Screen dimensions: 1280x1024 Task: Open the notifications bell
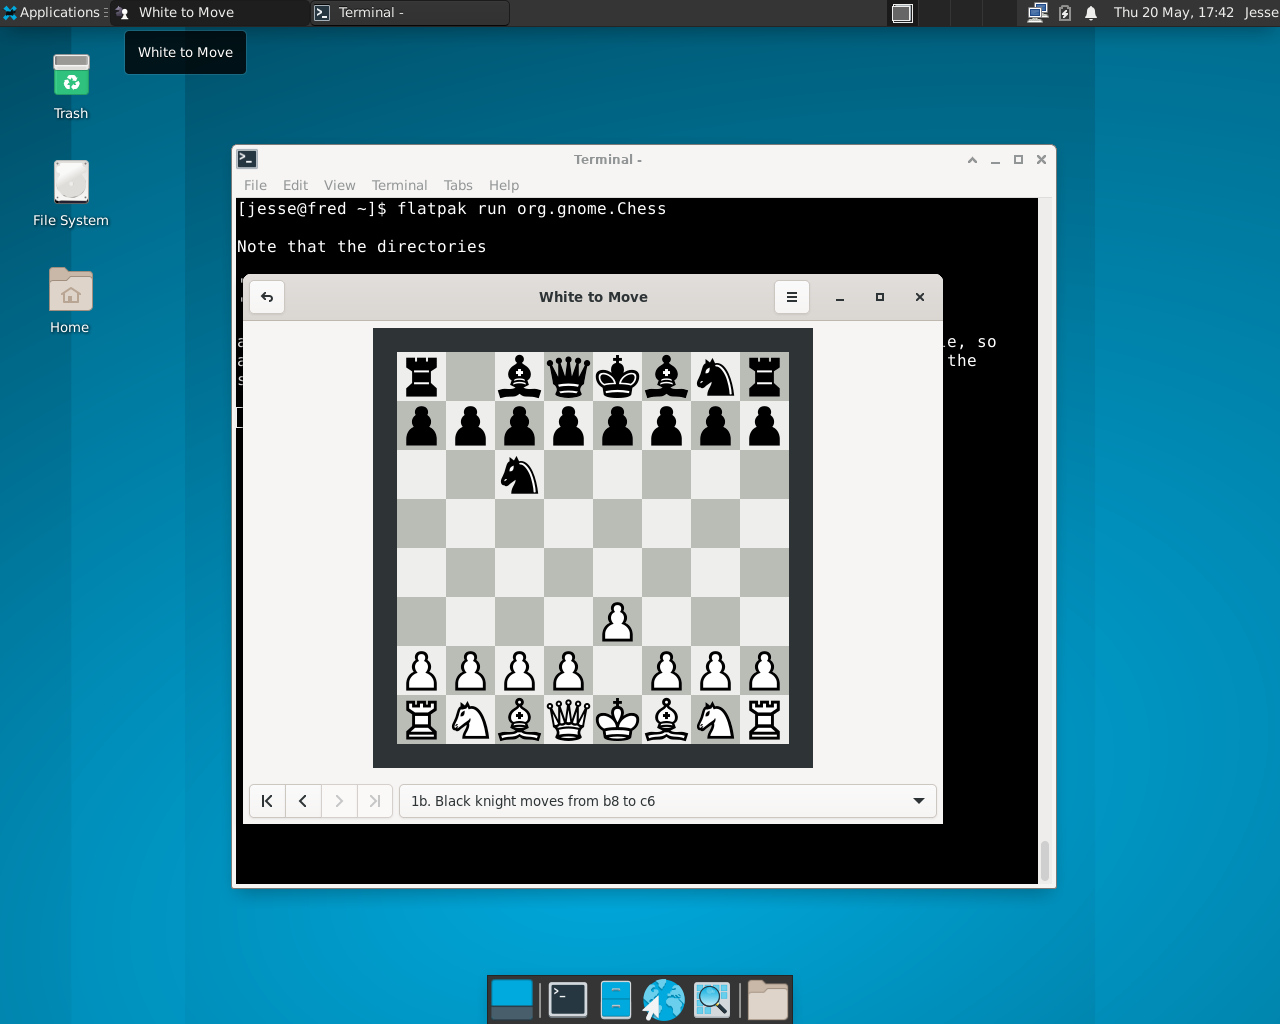pyautogui.click(x=1091, y=13)
